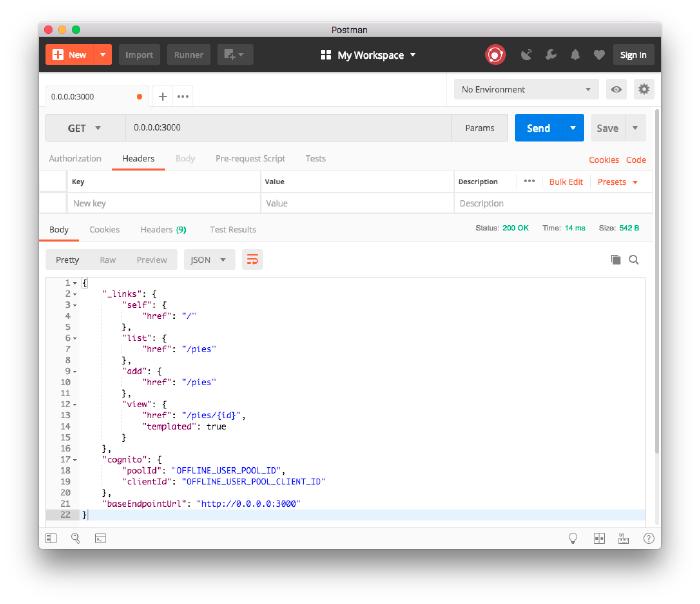The image size is (700, 604).
Task: Open the GET method dropdown
Action: pyautogui.click(x=85, y=128)
